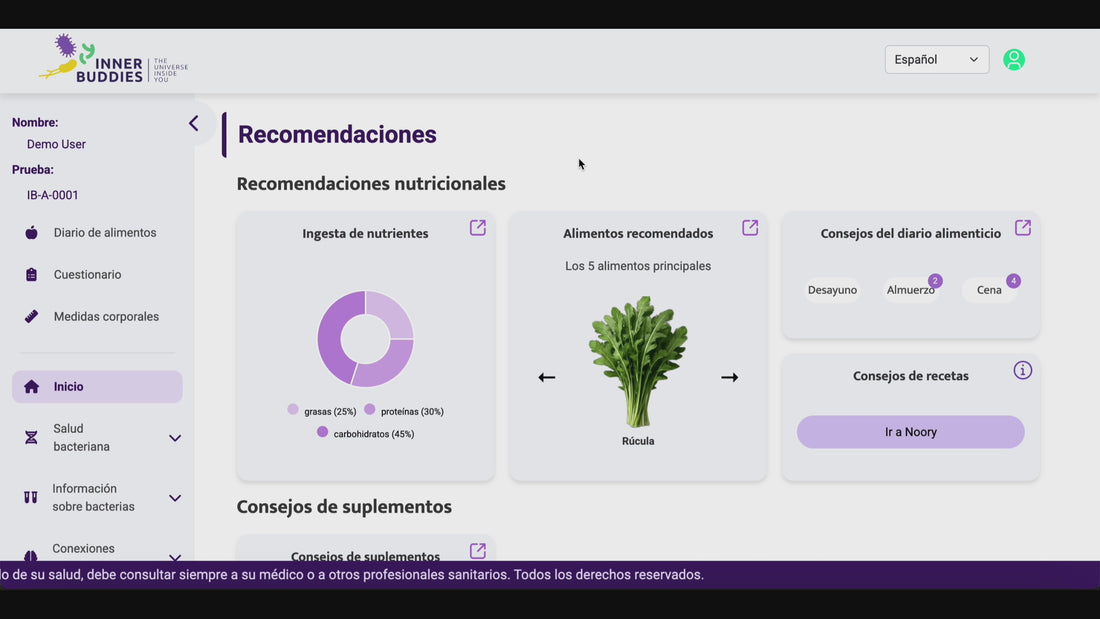Open the Español language dropdown

tap(936, 60)
